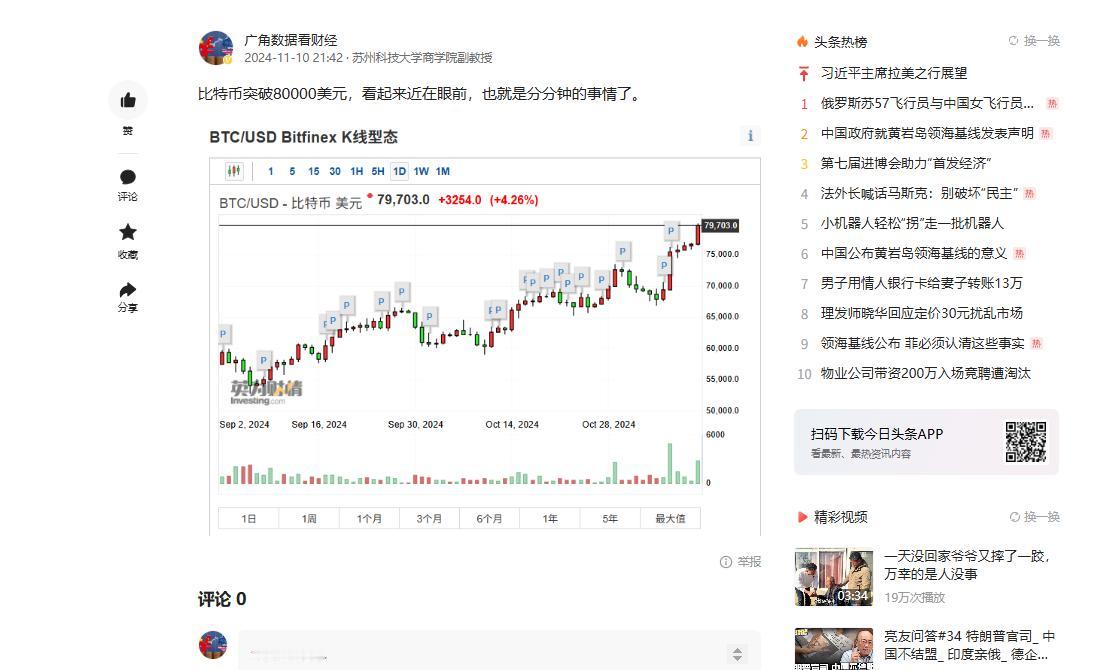The image size is (1094, 670).
Task: Click pattern marker P nearest the 79,703.0 line
Action: point(670,231)
